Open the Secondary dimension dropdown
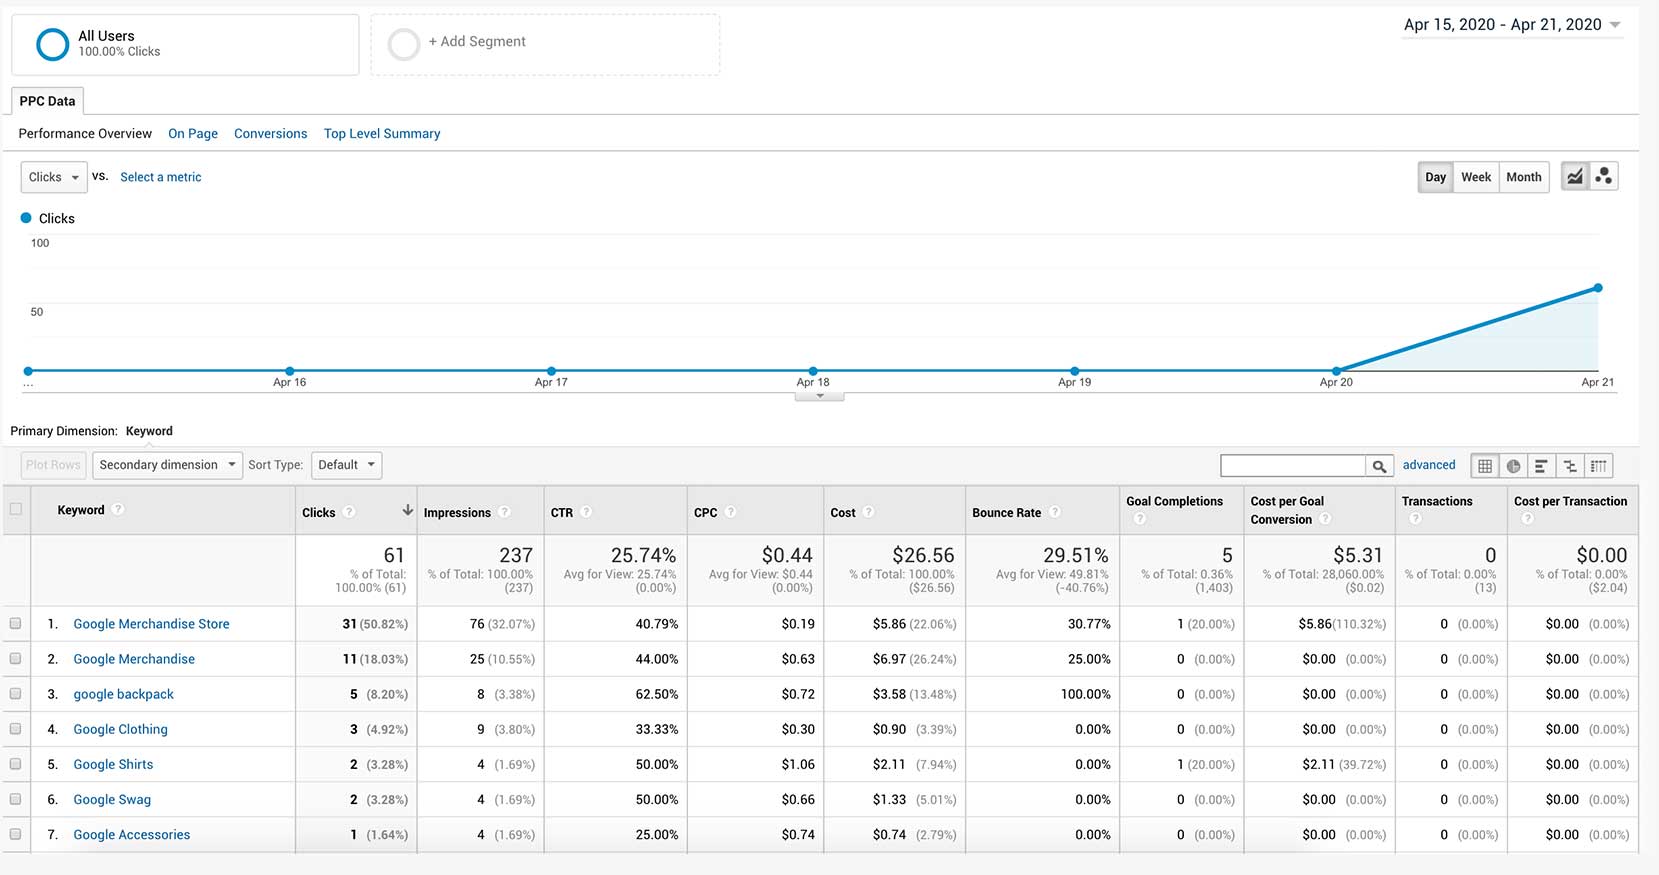 (x=167, y=465)
